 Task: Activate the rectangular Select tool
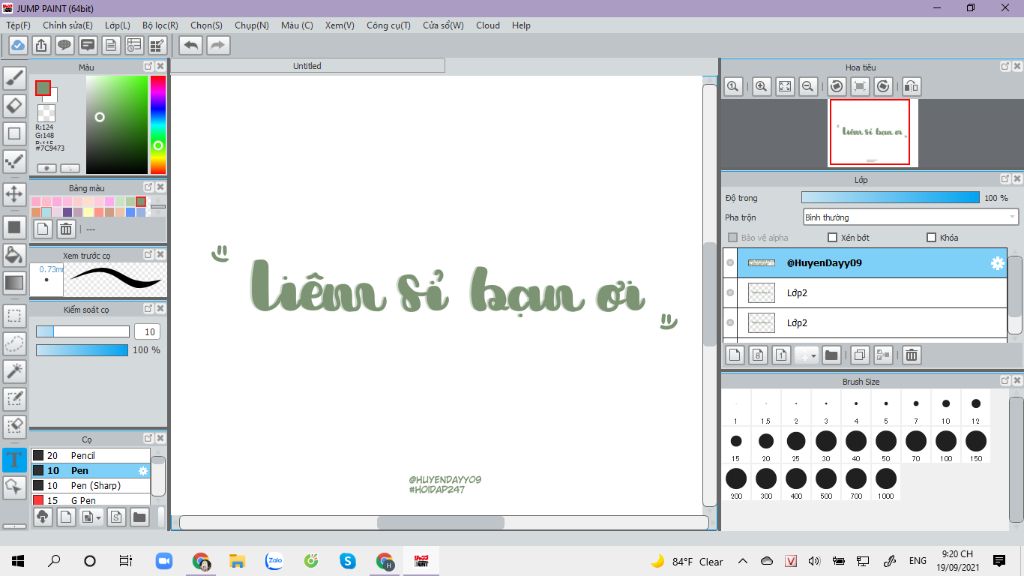pyautogui.click(x=14, y=316)
